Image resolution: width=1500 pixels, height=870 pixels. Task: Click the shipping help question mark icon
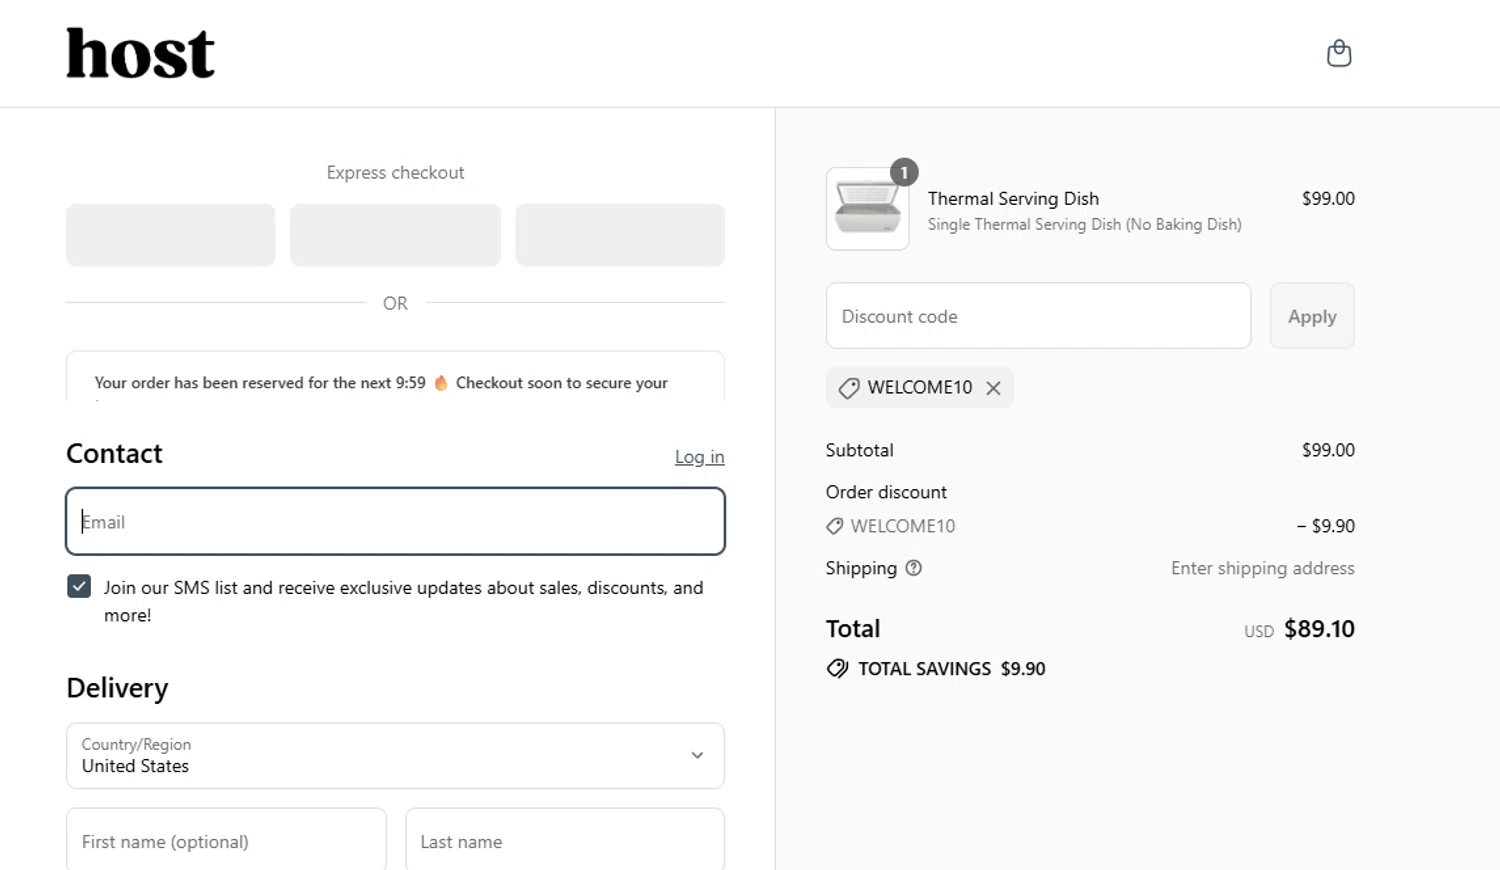(x=913, y=568)
